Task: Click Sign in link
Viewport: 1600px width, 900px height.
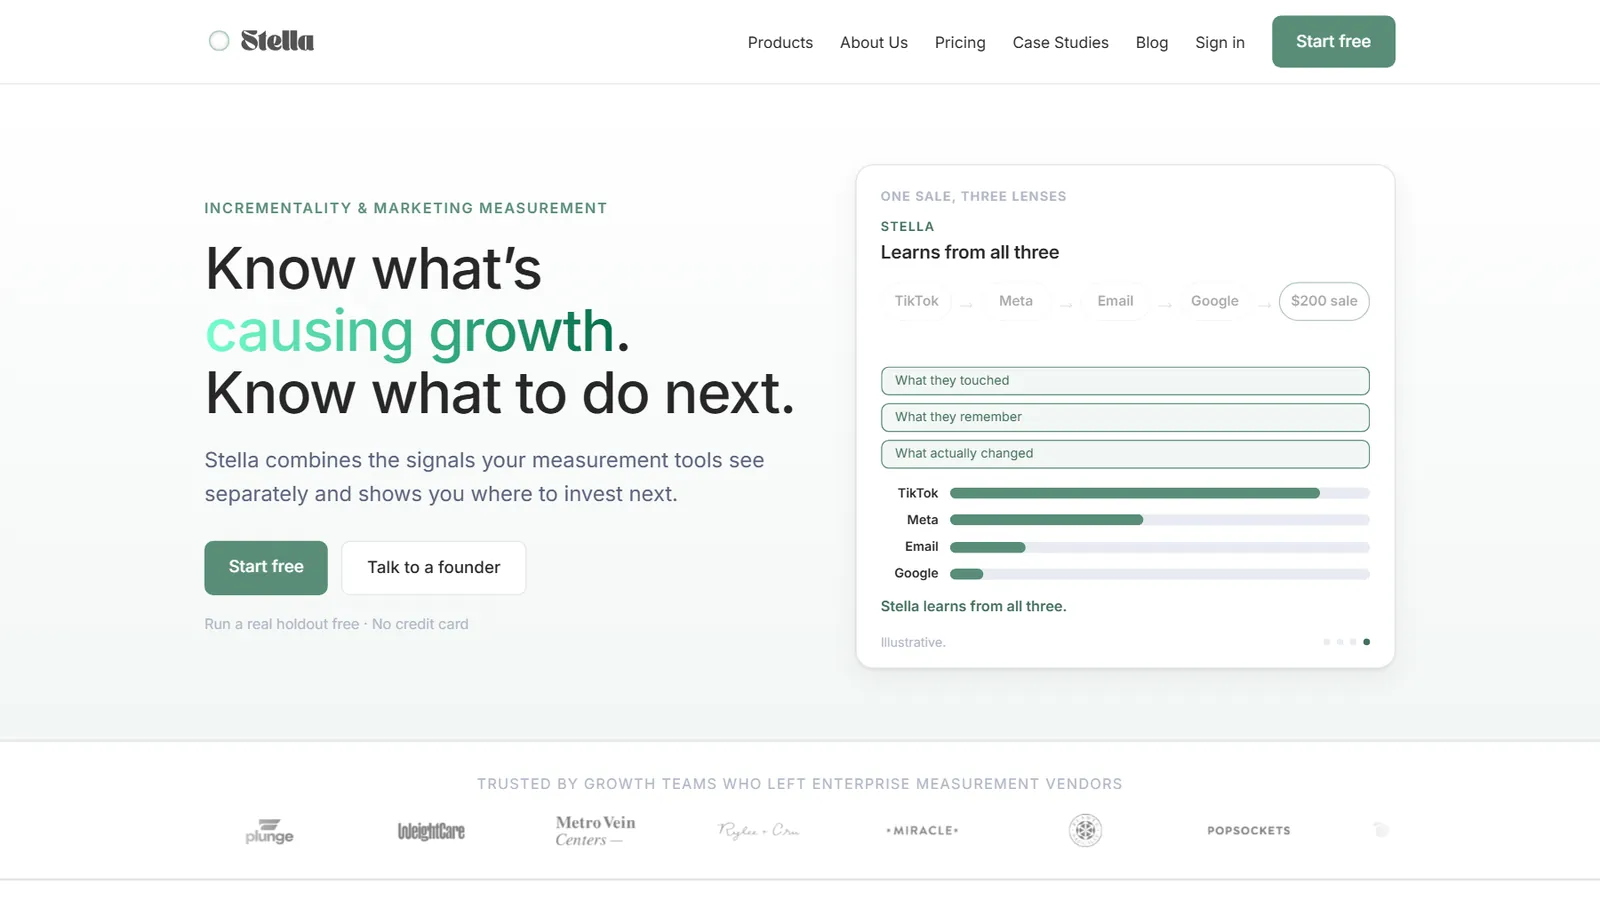Action: 1220,42
